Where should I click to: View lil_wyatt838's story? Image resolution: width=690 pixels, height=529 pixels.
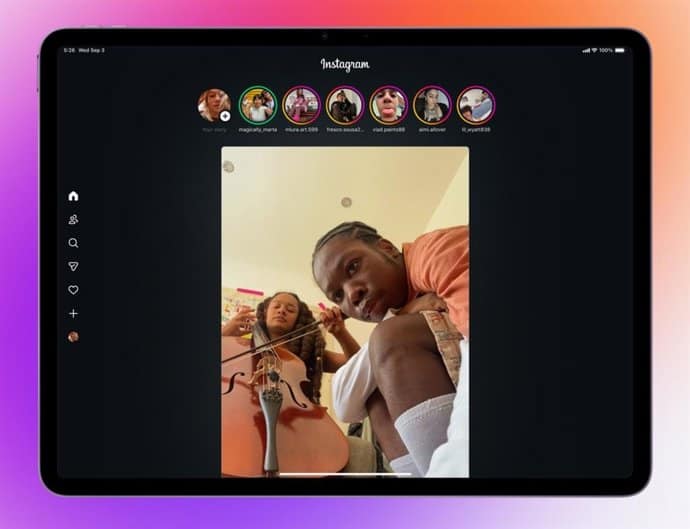click(476, 105)
